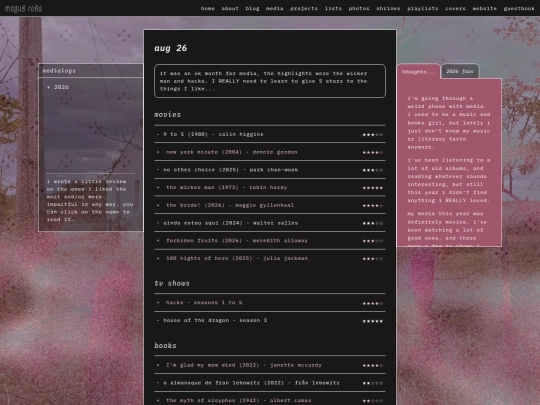The image size is (540, 405).
Task: Expand the new york minute (2004) review
Action: (x=227, y=152)
